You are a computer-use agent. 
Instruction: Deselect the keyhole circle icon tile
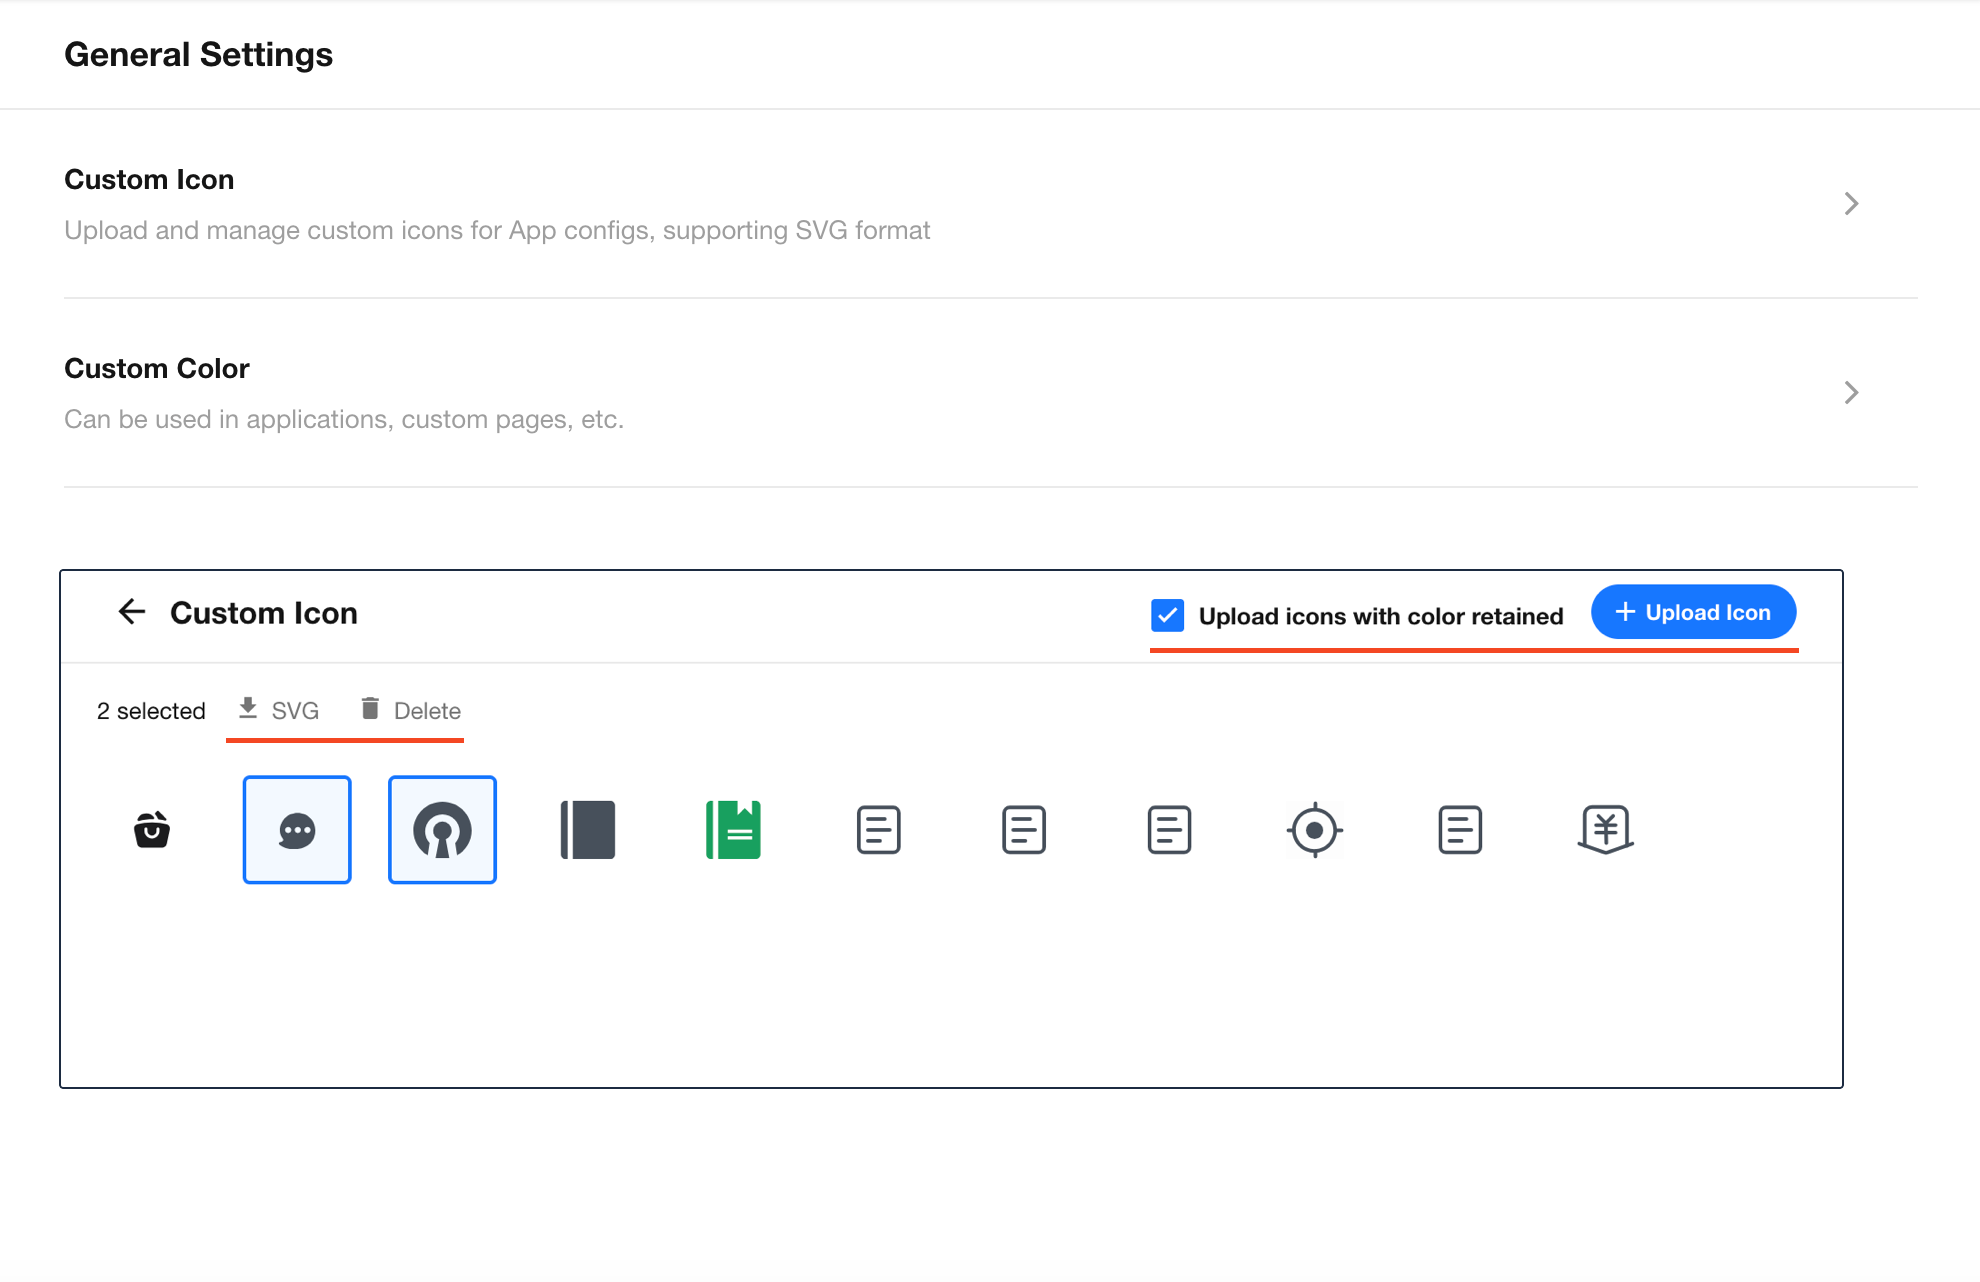tap(442, 830)
